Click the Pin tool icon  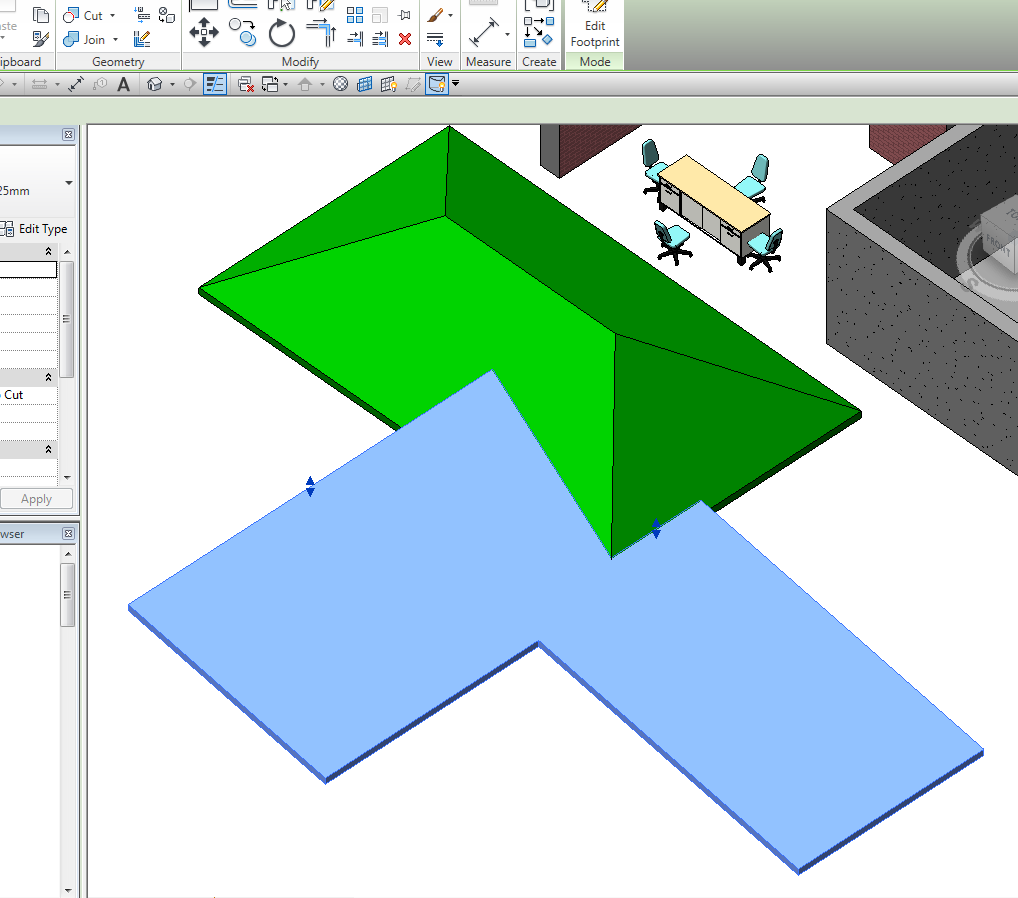(404, 15)
